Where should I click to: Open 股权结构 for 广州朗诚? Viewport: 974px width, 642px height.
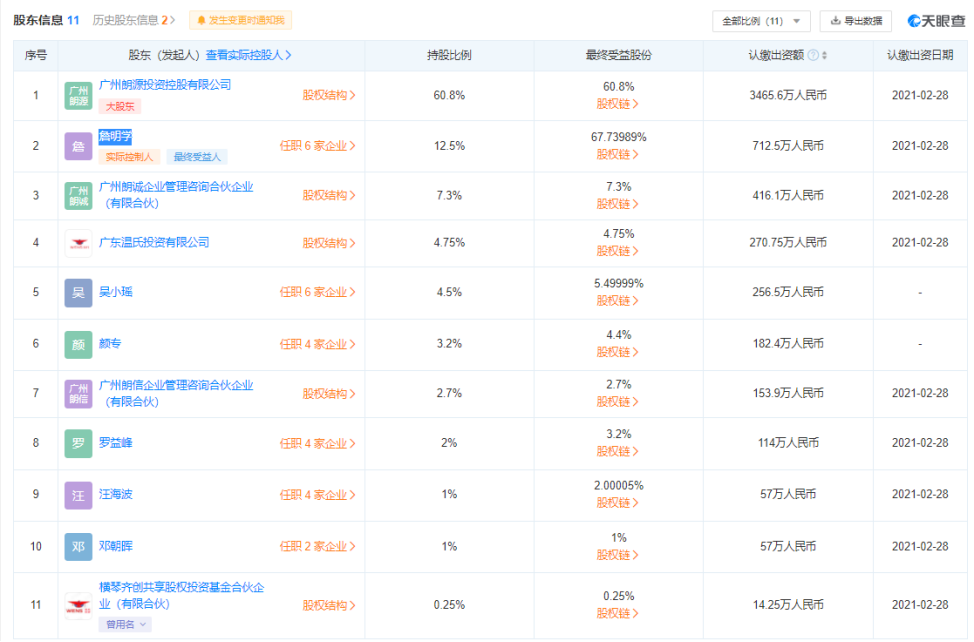(x=329, y=196)
